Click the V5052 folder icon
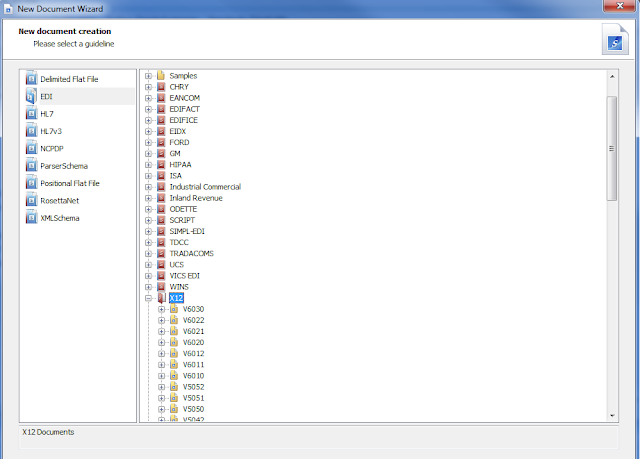The height and width of the screenshot is (459, 640). tap(174, 387)
